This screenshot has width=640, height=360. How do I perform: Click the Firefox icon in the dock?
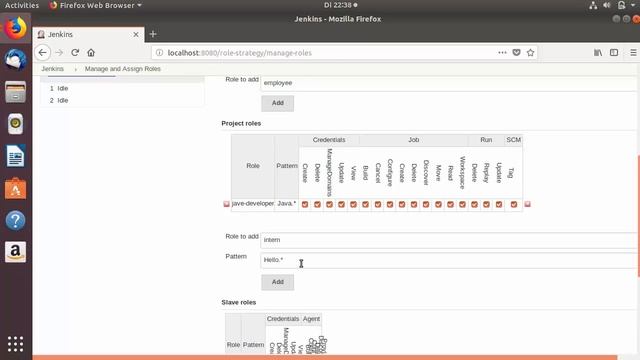(16, 28)
